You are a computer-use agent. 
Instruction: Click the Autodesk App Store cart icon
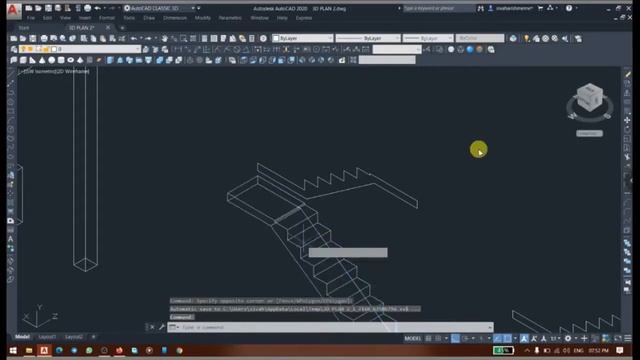click(x=540, y=8)
